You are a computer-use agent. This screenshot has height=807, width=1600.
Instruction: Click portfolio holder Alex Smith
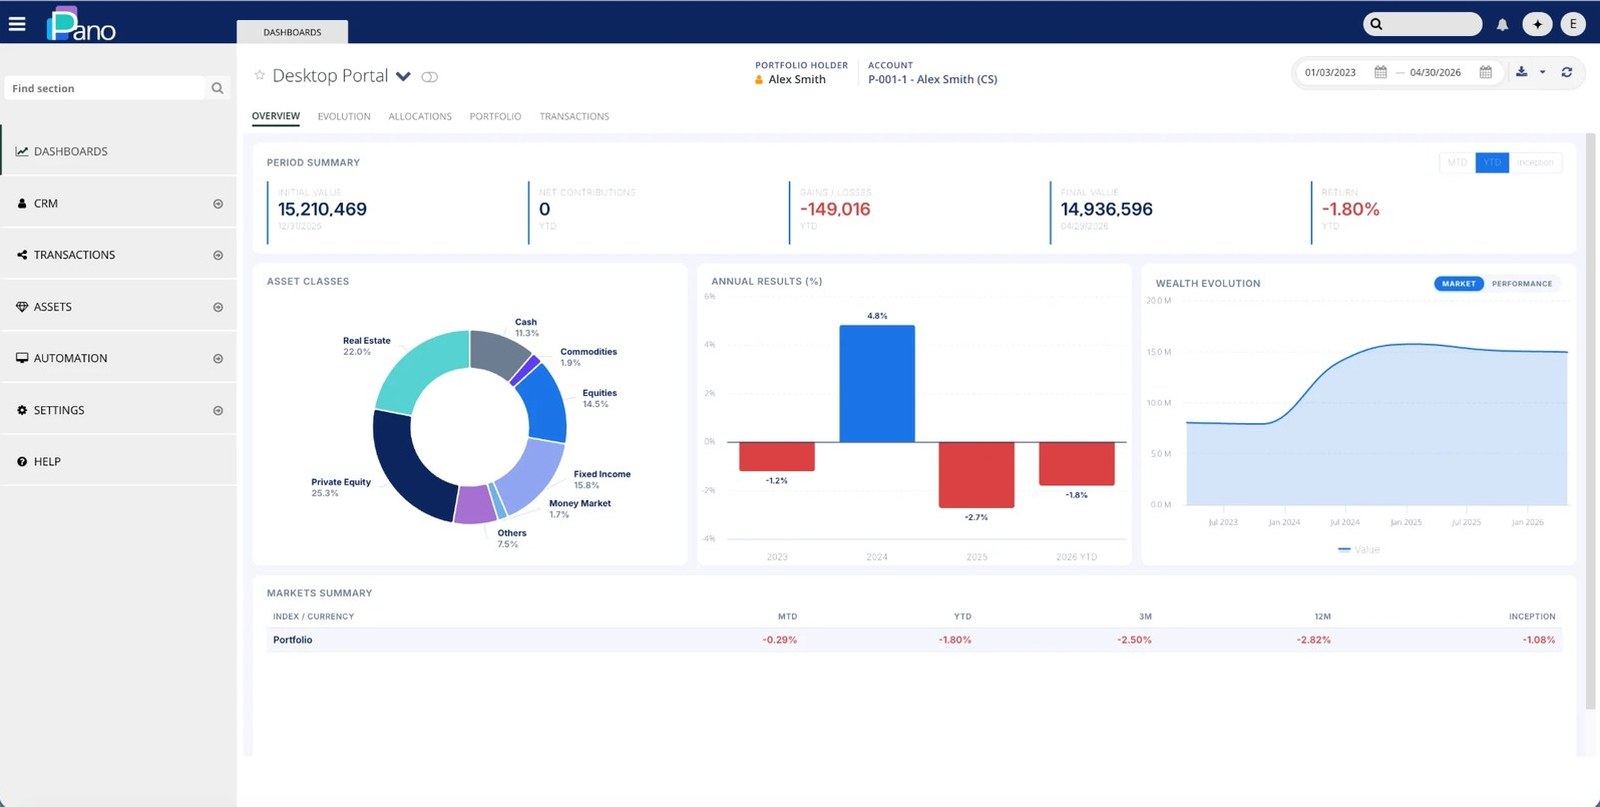click(x=797, y=80)
